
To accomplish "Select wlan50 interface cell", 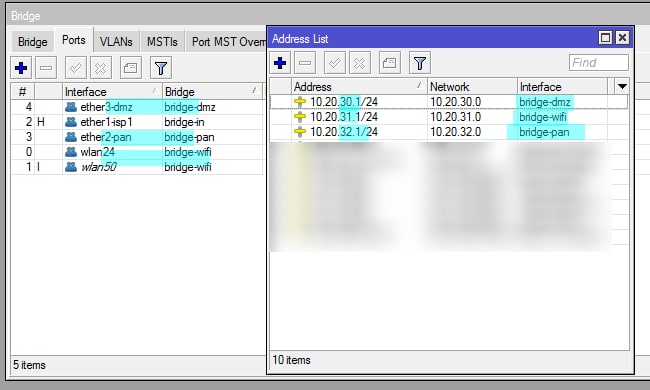I will 98,167.
